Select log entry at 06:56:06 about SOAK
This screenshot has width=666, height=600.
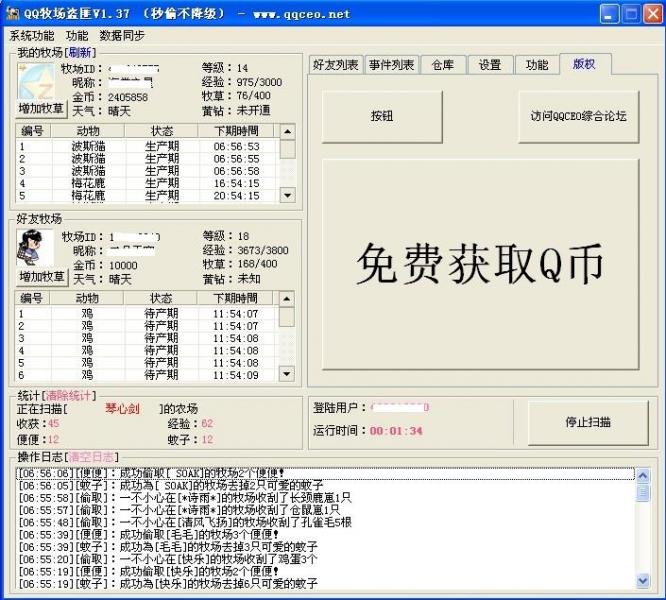pos(326,473)
